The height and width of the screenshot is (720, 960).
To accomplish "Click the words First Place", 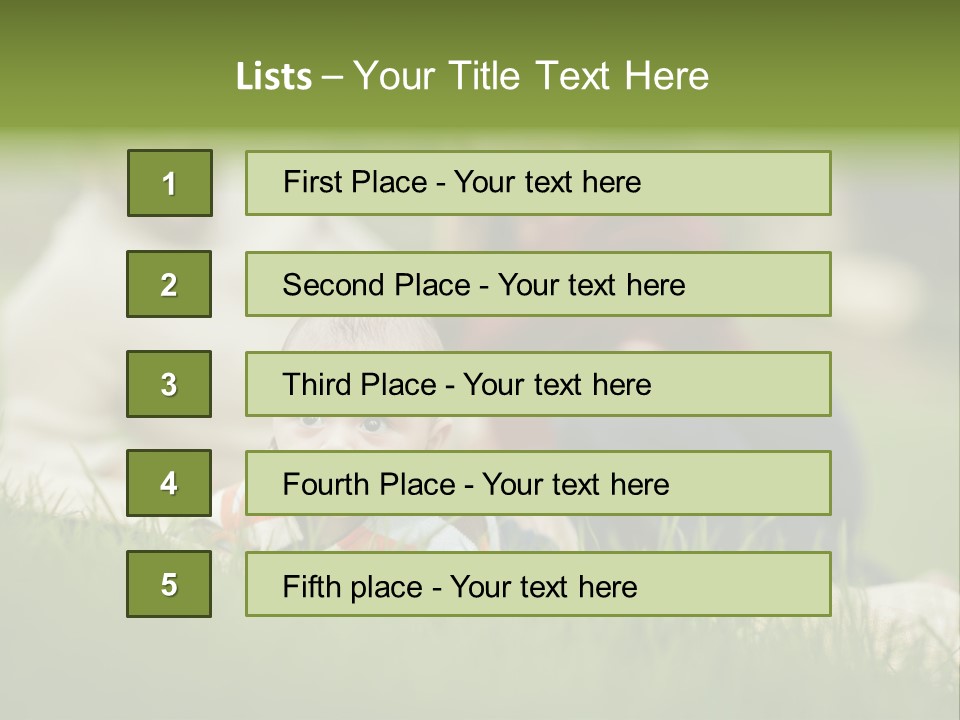I will click(355, 182).
